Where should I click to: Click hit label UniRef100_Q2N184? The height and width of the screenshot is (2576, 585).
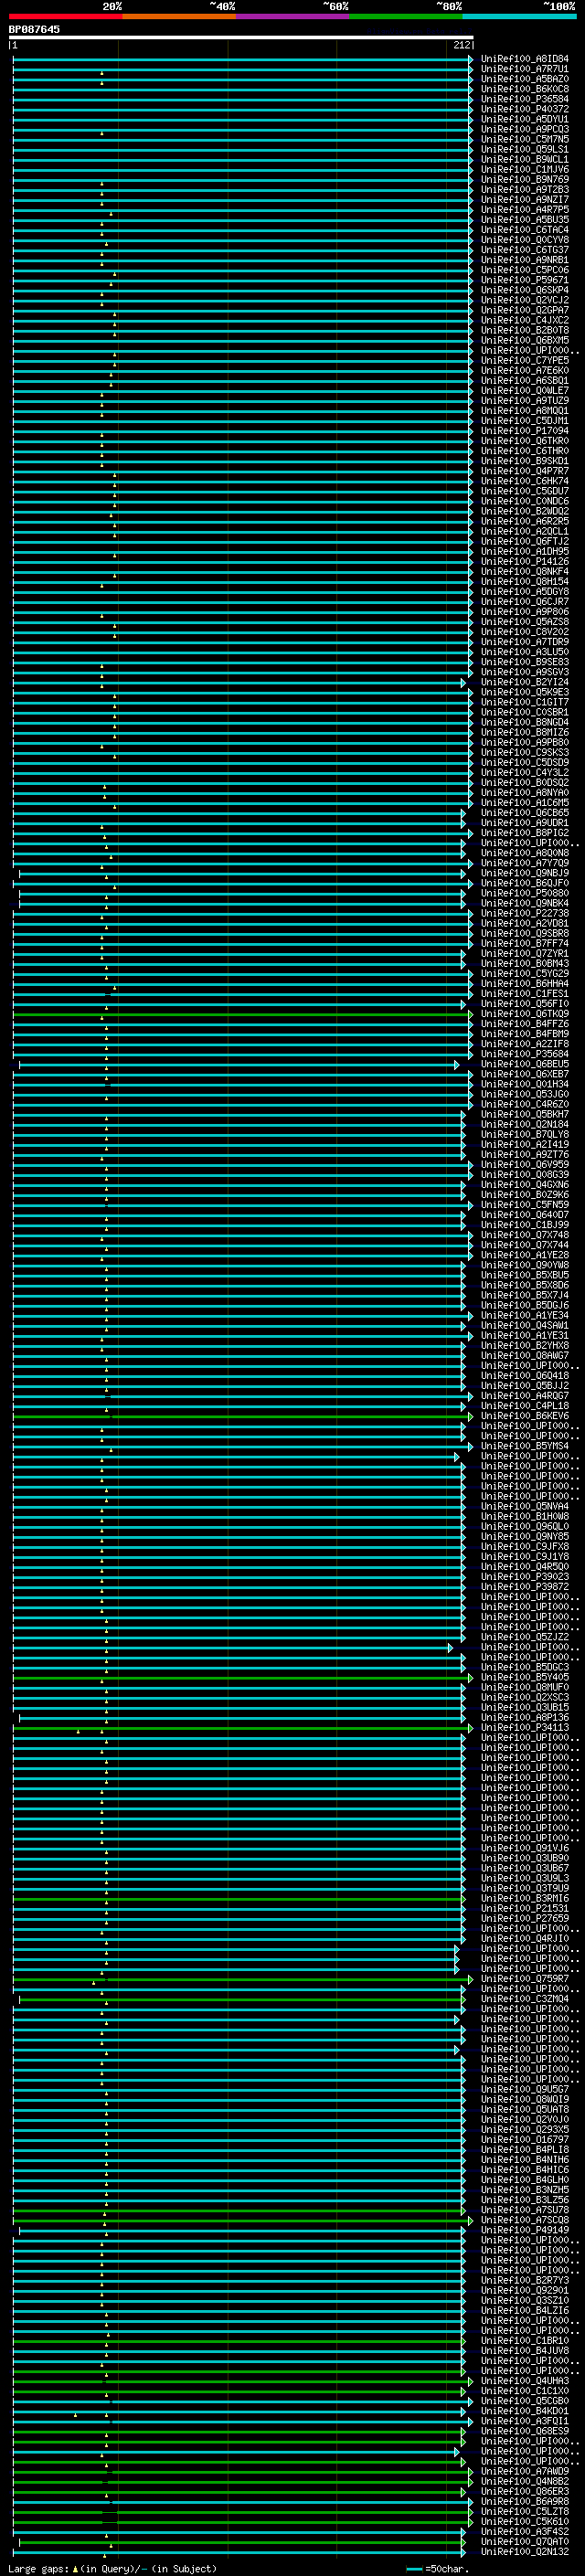click(x=525, y=1124)
